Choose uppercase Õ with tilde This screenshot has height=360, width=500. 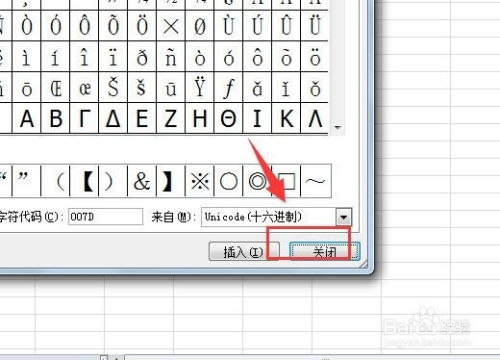(113, 25)
